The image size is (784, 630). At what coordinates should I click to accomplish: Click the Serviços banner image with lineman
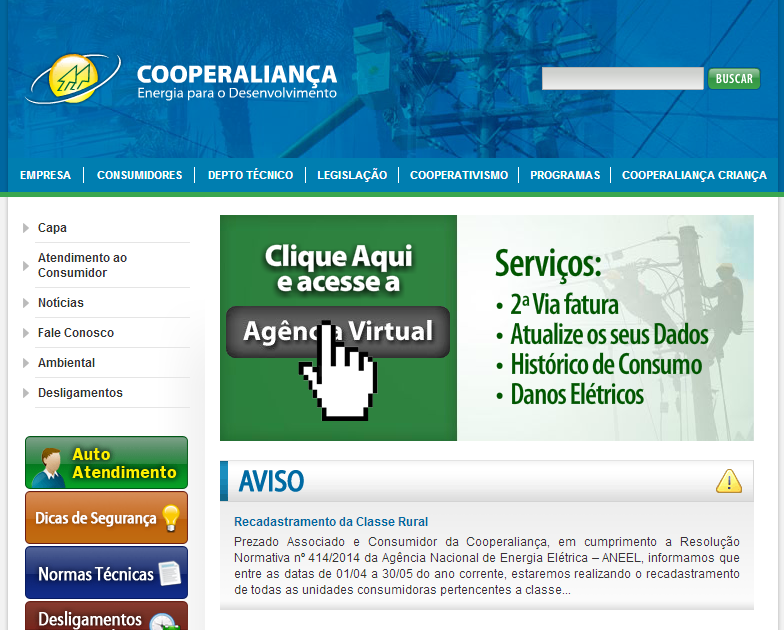605,328
